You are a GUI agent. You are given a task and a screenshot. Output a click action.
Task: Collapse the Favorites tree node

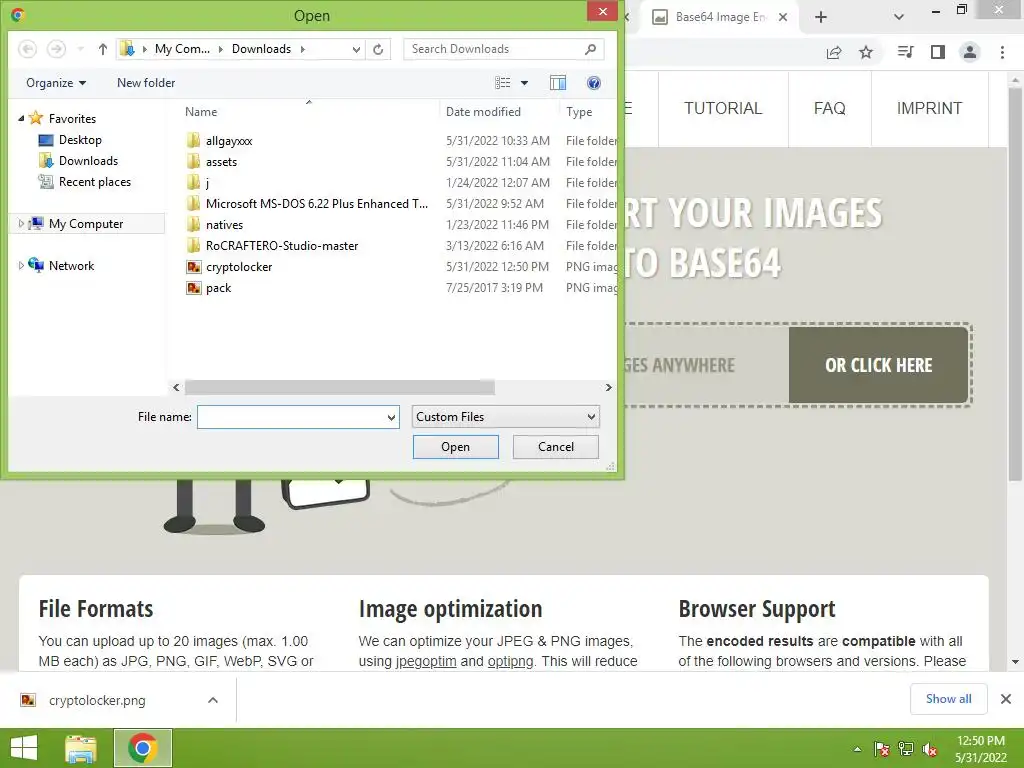click(x=22, y=119)
